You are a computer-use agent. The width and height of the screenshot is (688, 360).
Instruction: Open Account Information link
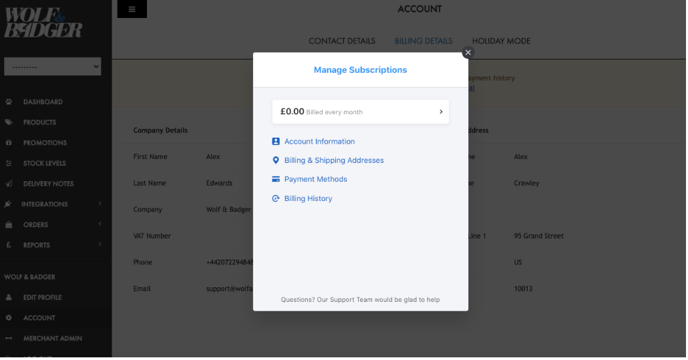pos(319,141)
